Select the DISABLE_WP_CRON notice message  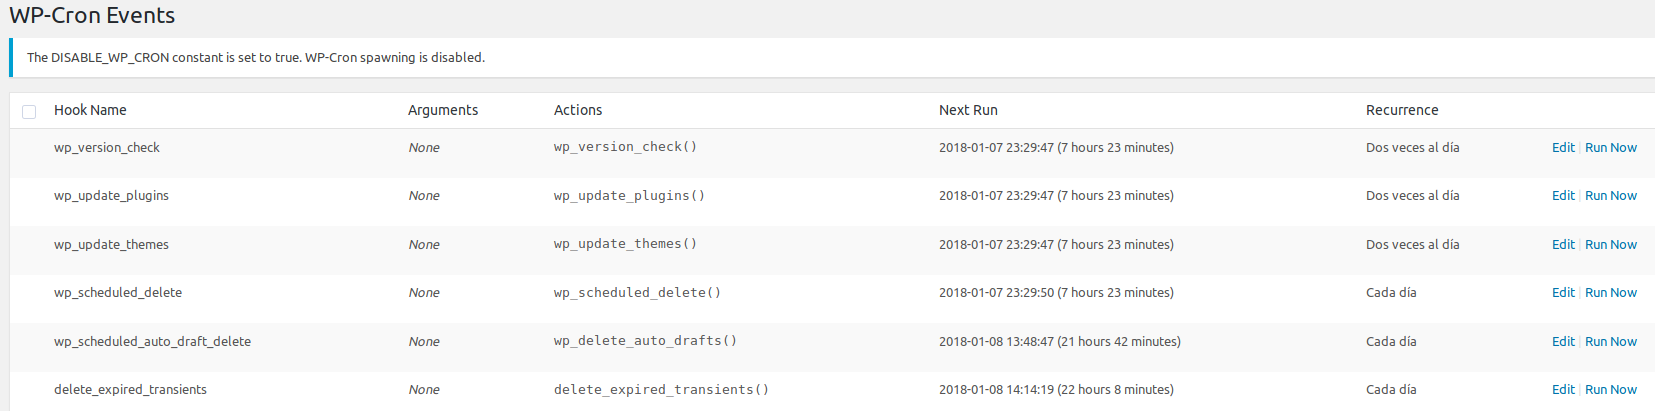point(256,58)
